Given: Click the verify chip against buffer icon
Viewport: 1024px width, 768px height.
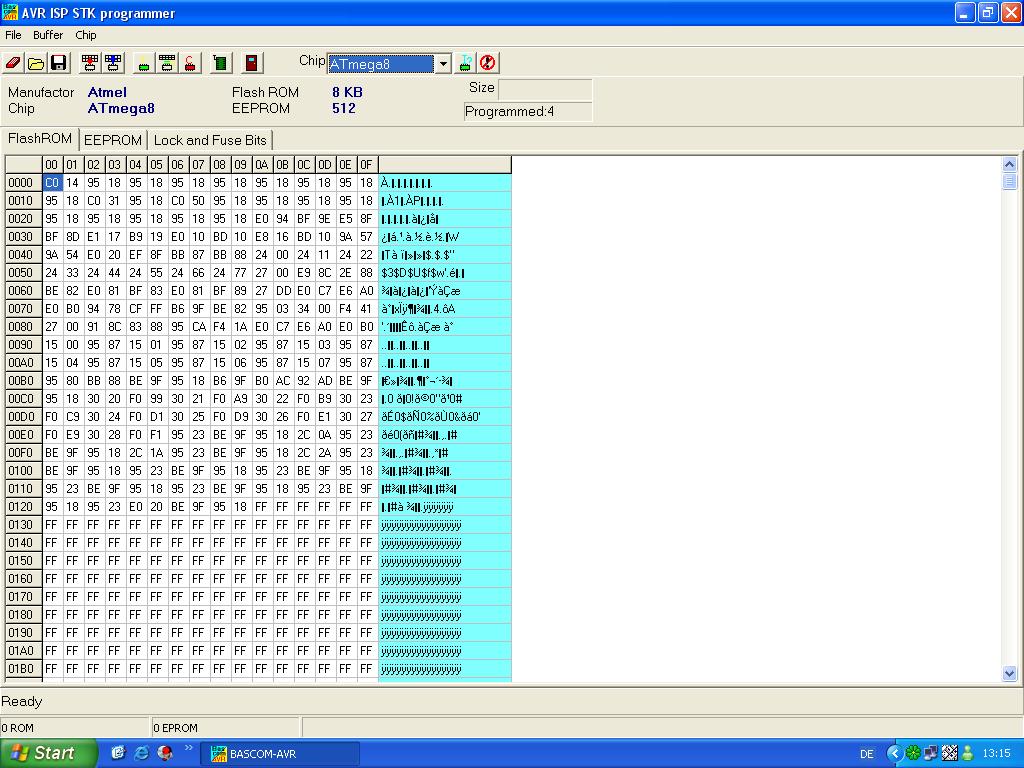Looking at the screenshot, I should 167,63.
